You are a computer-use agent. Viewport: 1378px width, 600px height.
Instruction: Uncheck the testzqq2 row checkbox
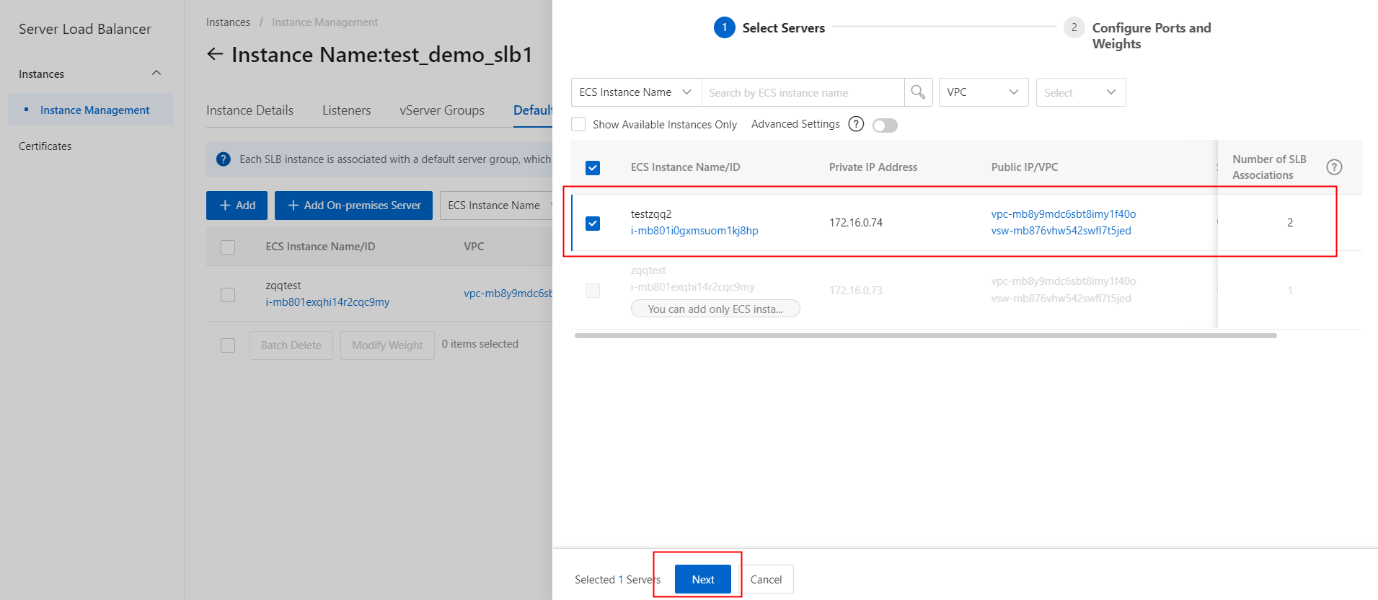(x=592, y=223)
